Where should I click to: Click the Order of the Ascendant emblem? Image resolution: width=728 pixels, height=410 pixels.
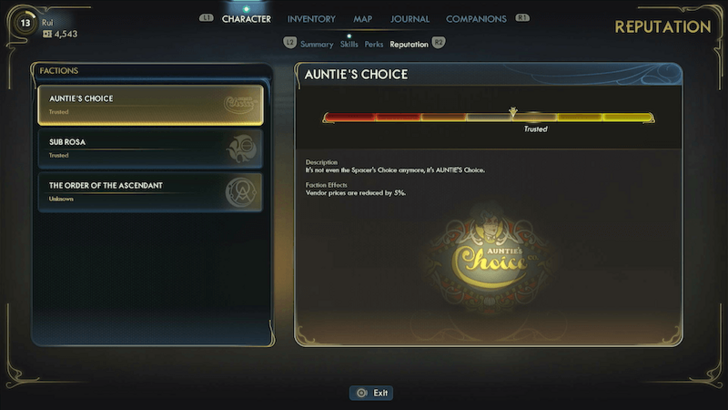[x=240, y=192]
